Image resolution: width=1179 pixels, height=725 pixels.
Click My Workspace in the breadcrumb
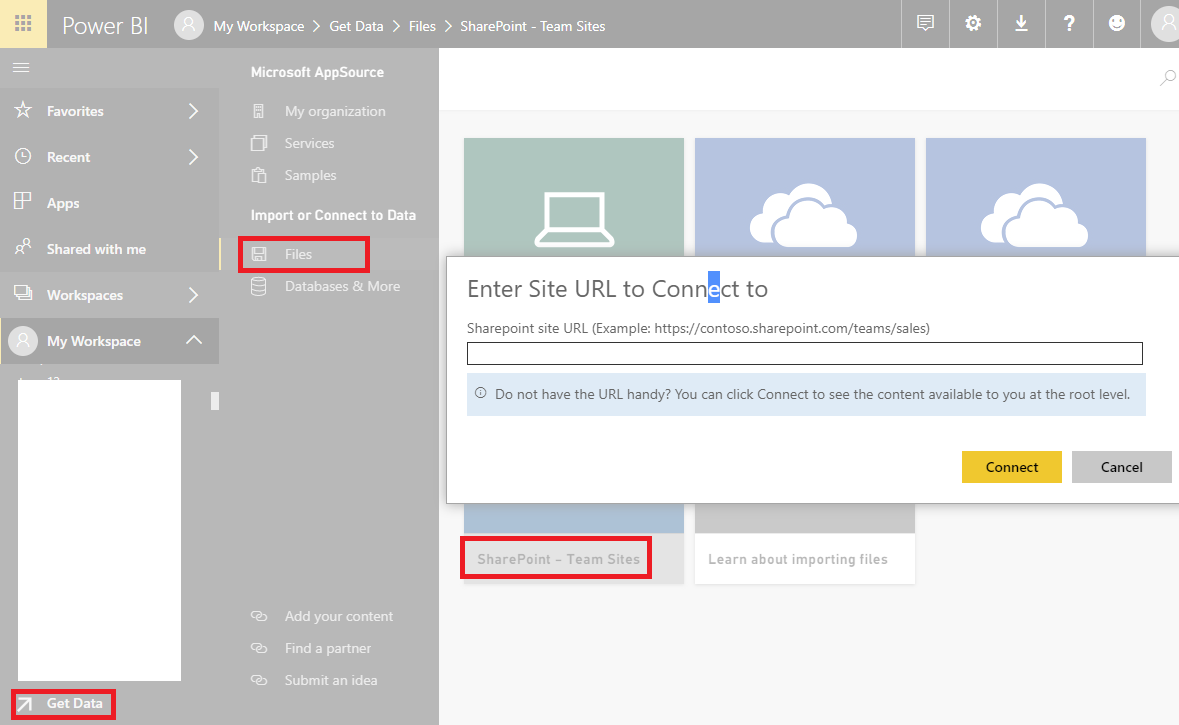259,26
